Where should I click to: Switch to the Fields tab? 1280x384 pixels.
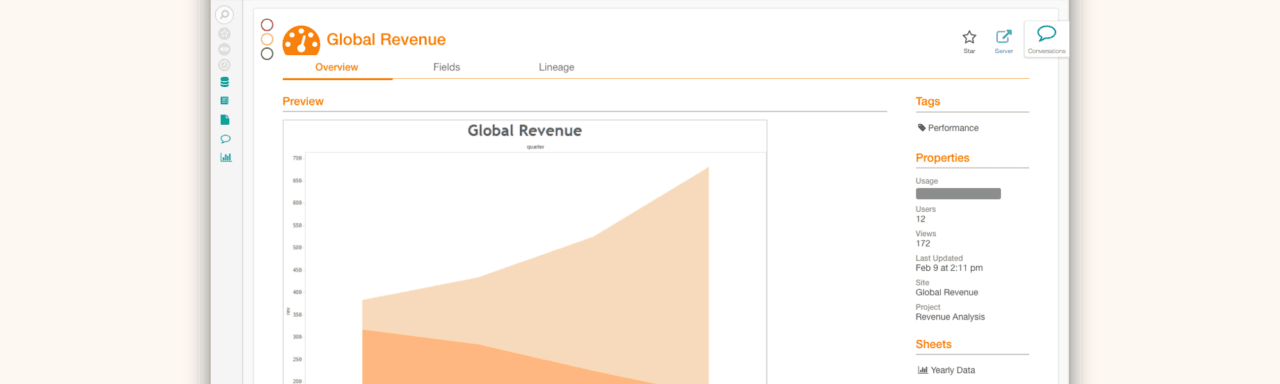(x=447, y=67)
